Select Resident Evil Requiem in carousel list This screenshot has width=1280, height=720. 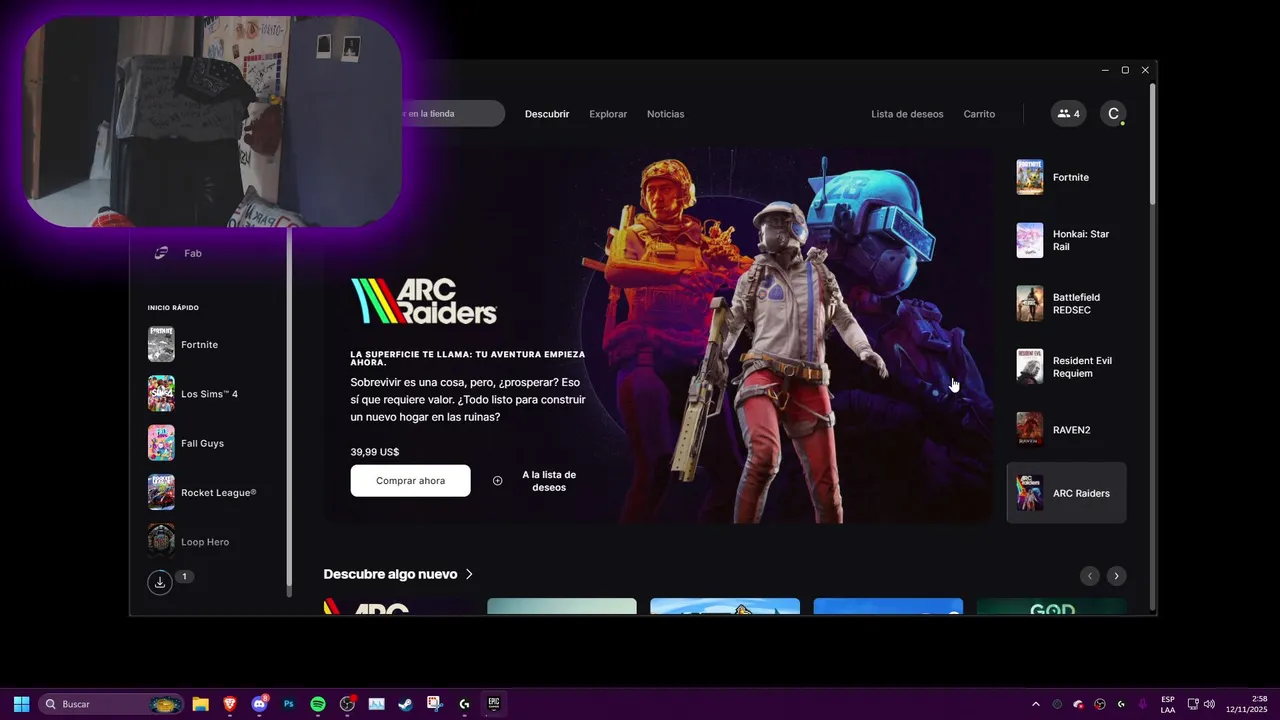(1066, 366)
